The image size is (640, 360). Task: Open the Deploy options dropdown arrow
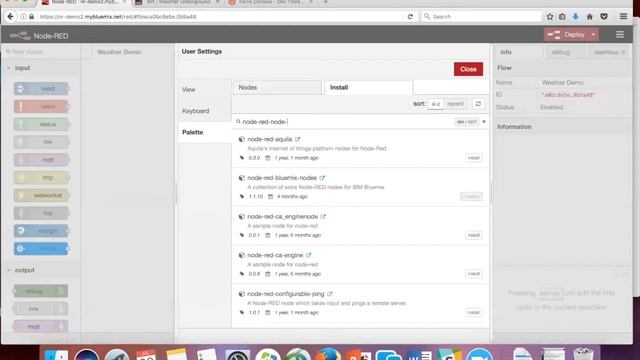click(593, 35)
